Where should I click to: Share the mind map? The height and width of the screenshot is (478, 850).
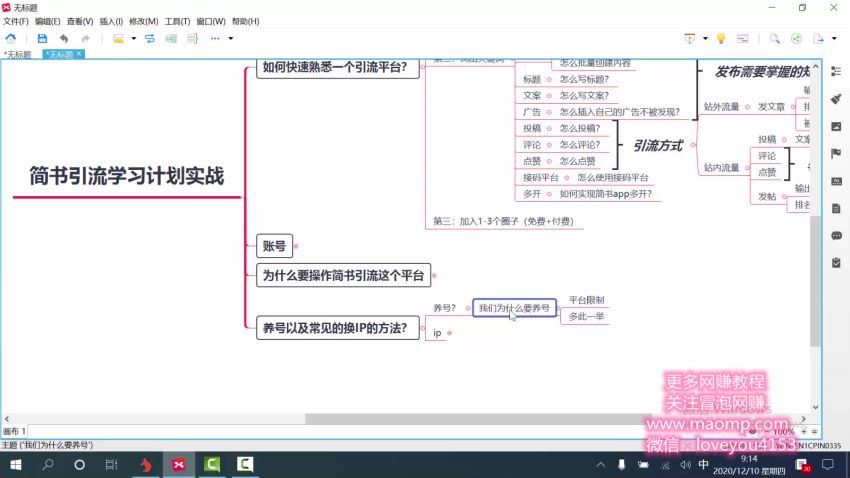796,38
